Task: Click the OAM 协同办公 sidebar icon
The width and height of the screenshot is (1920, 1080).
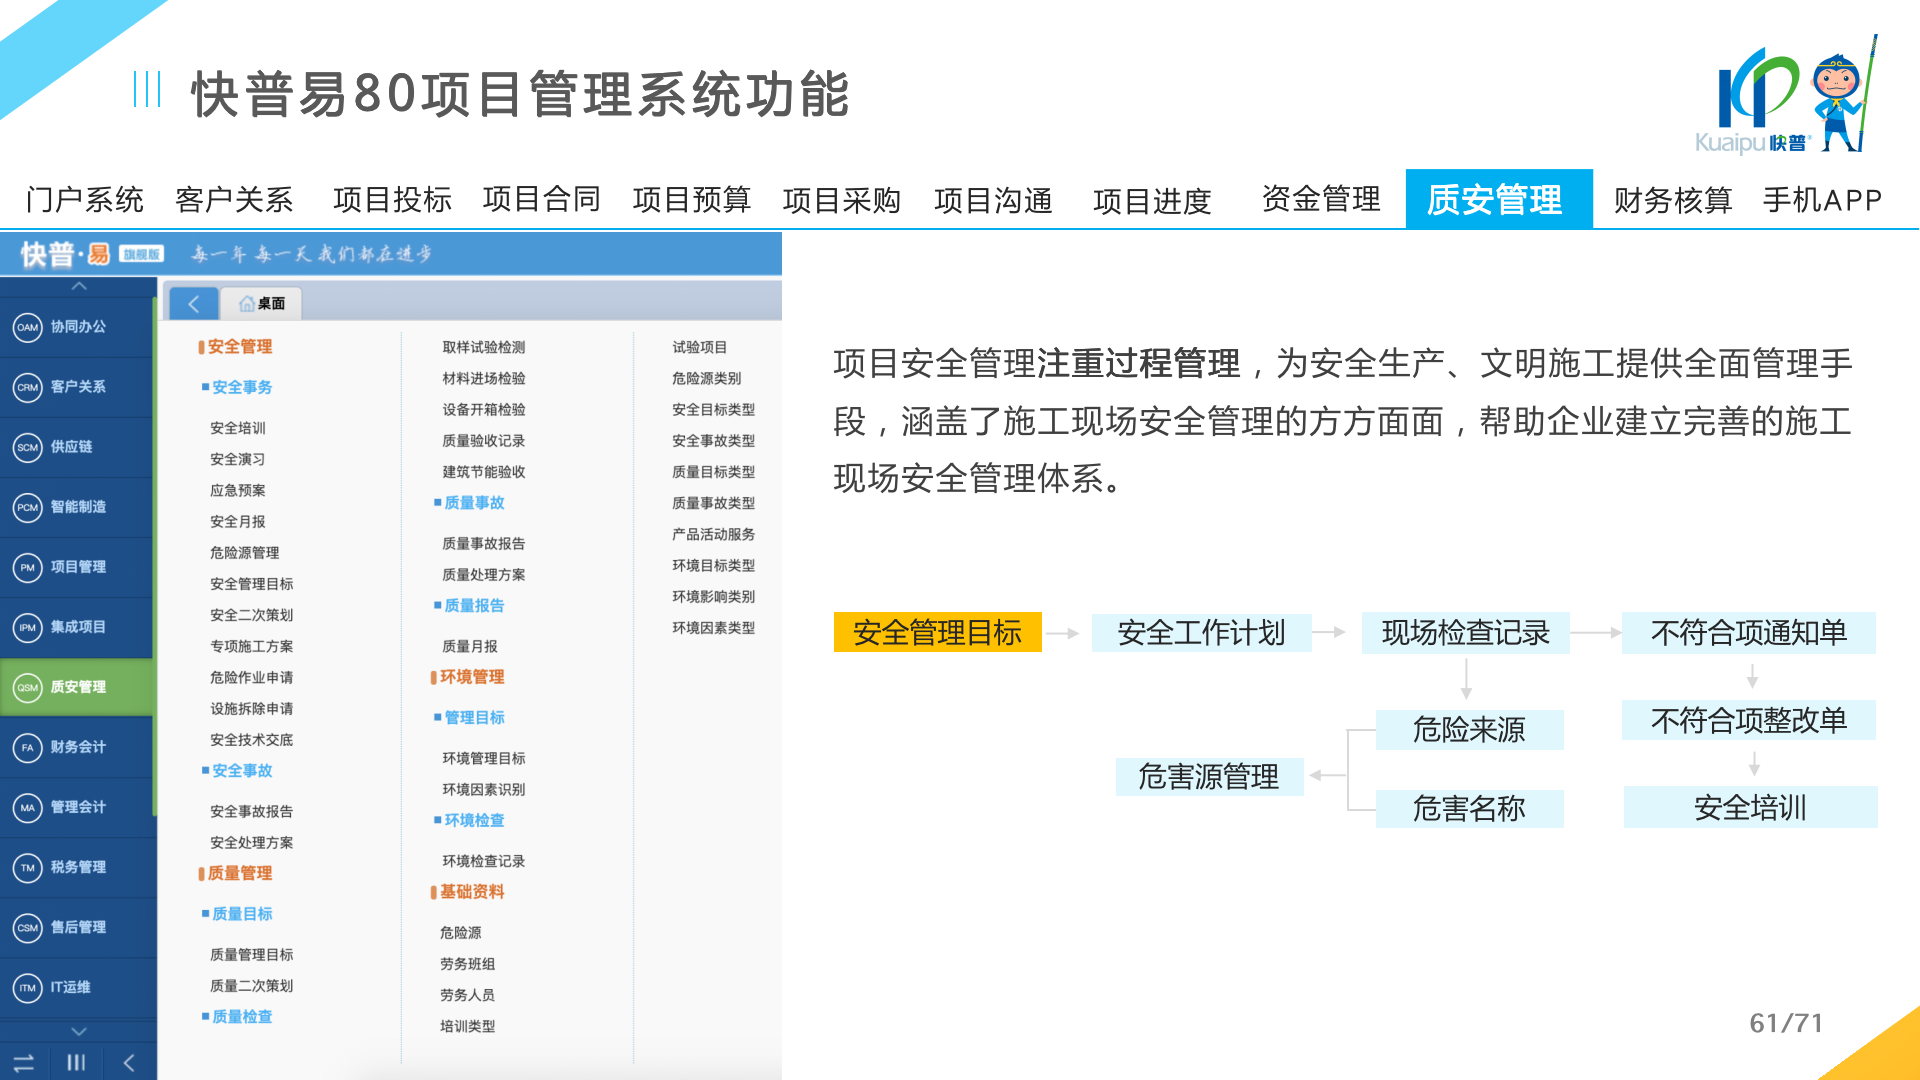Action: point(27,327)
